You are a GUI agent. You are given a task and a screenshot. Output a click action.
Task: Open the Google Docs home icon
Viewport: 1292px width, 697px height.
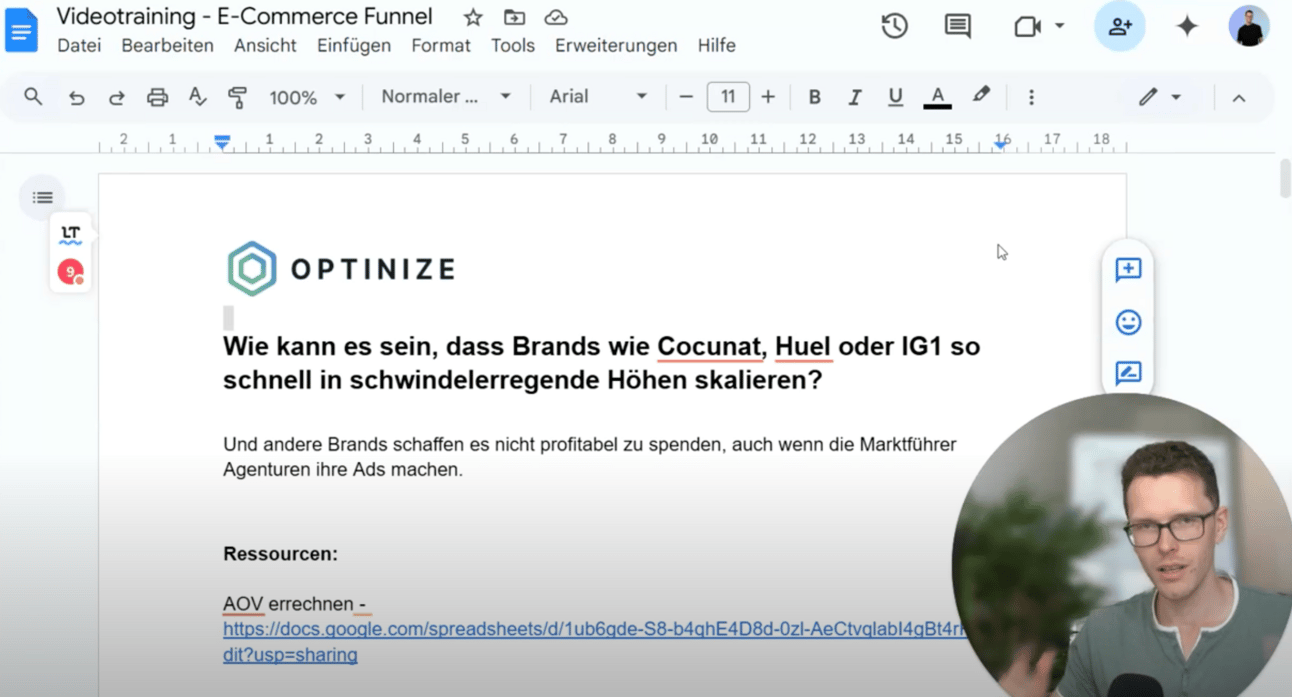pos(21,30)
